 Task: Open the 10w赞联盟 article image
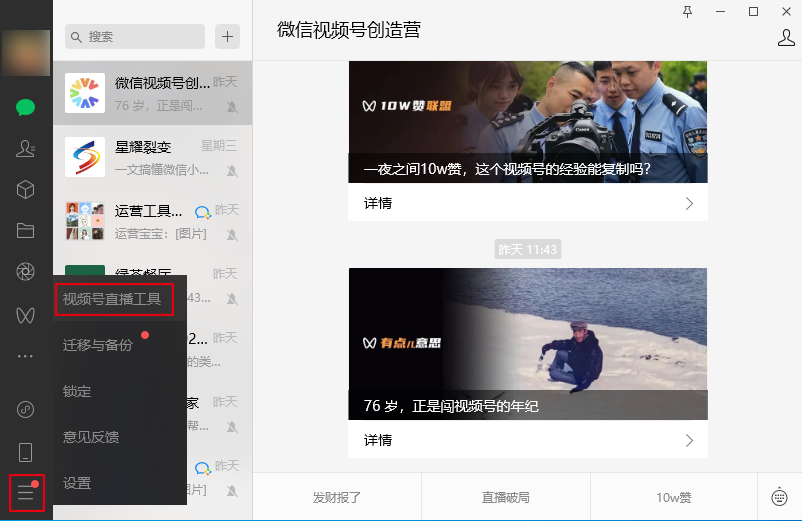coord(528,122)
